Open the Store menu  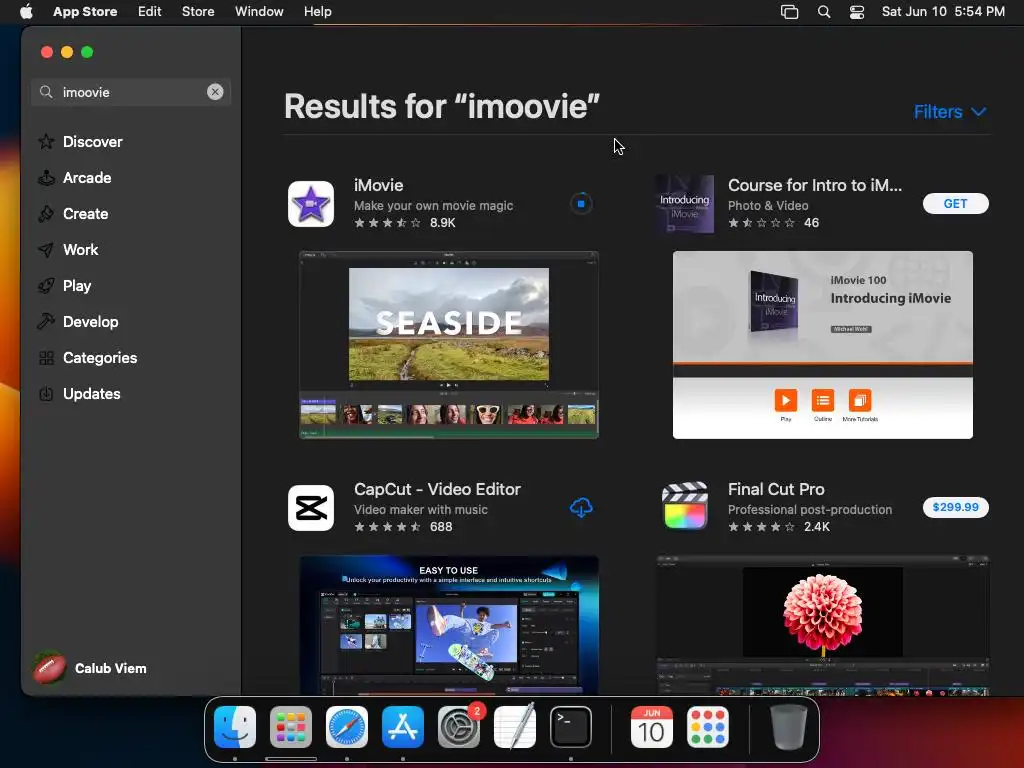[198, 12]
